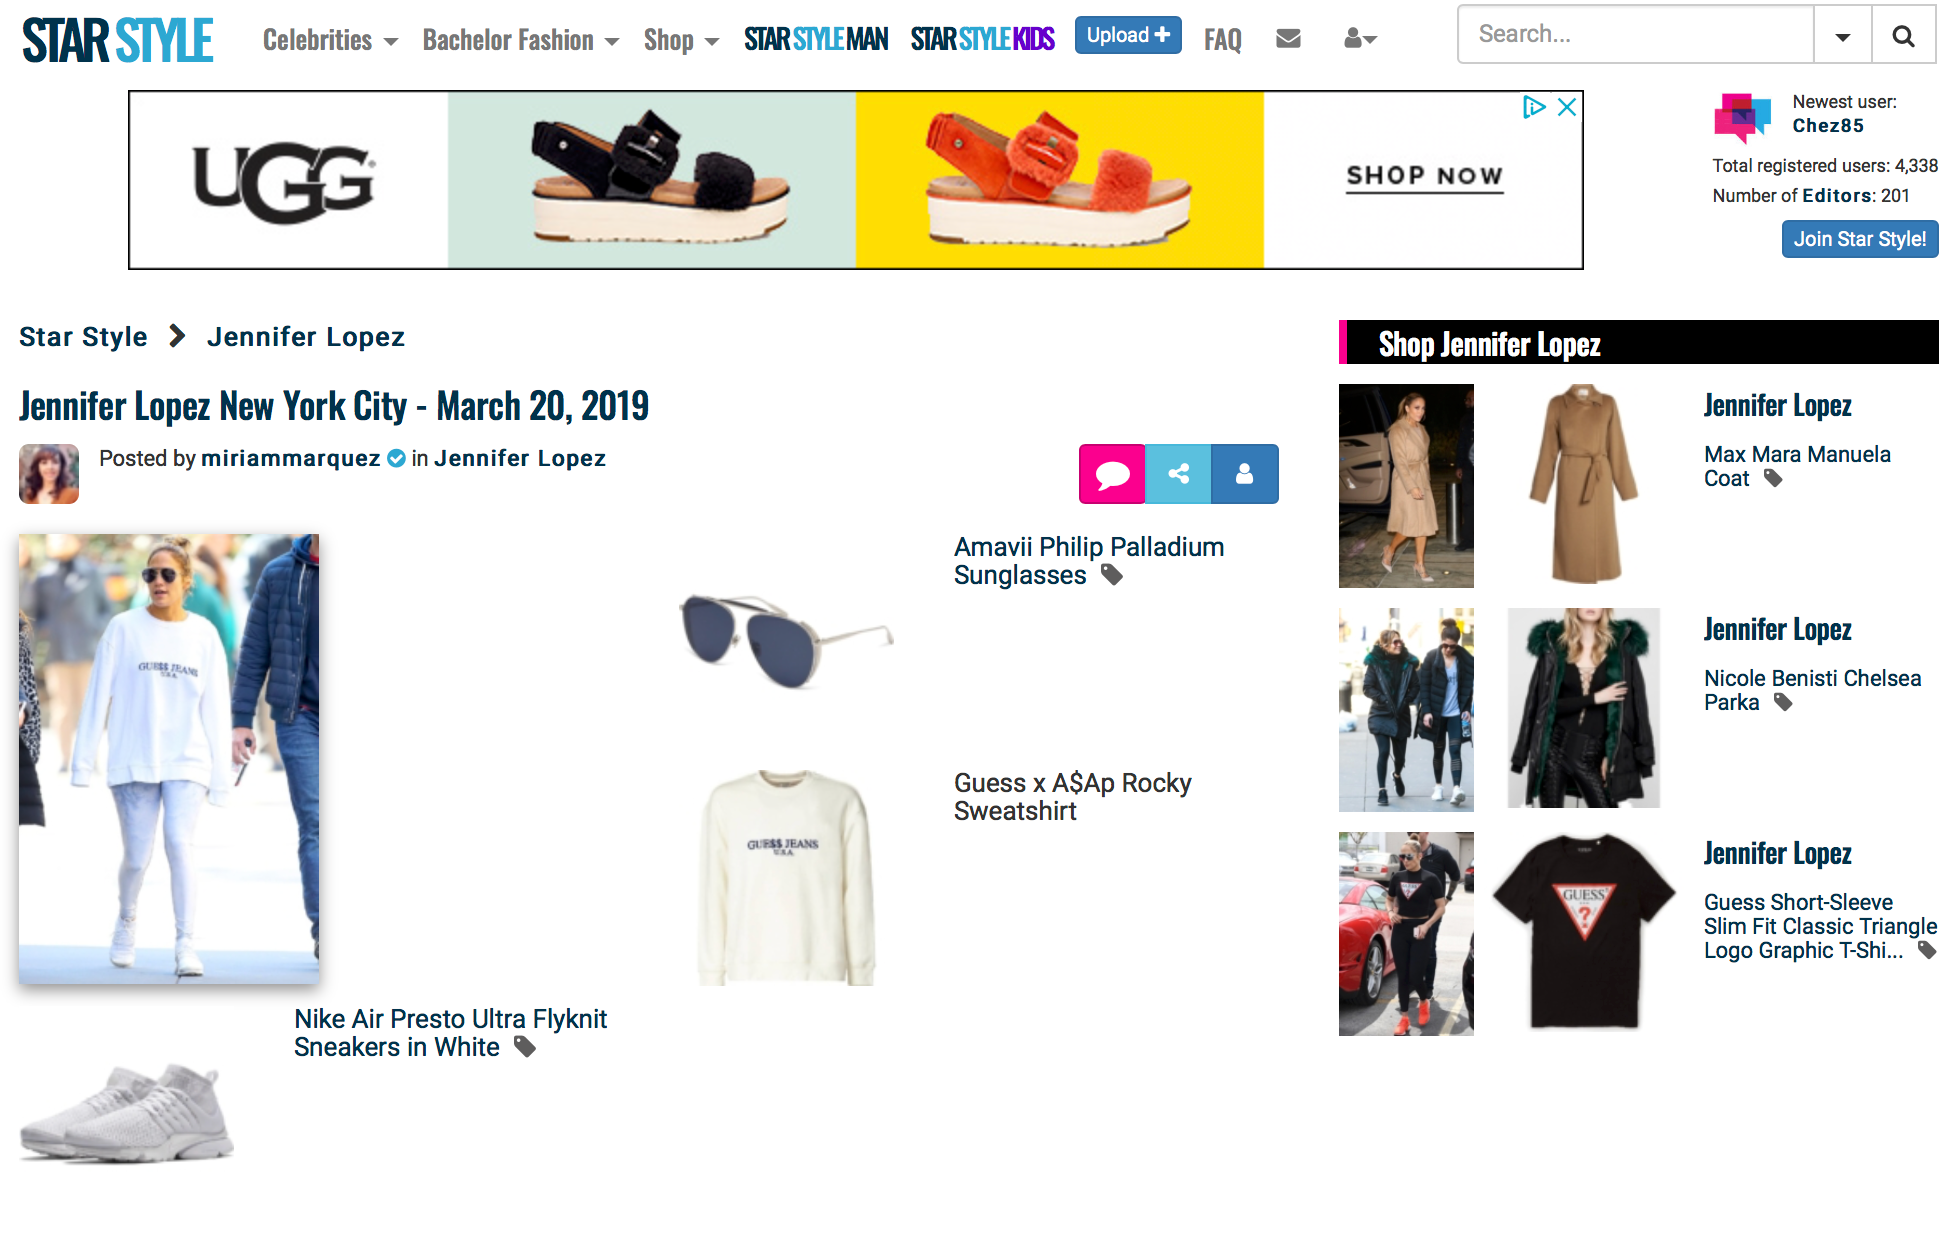Open the Shop menu
The width and height of the screenshot is (1960, 1254).
[681, 40]
